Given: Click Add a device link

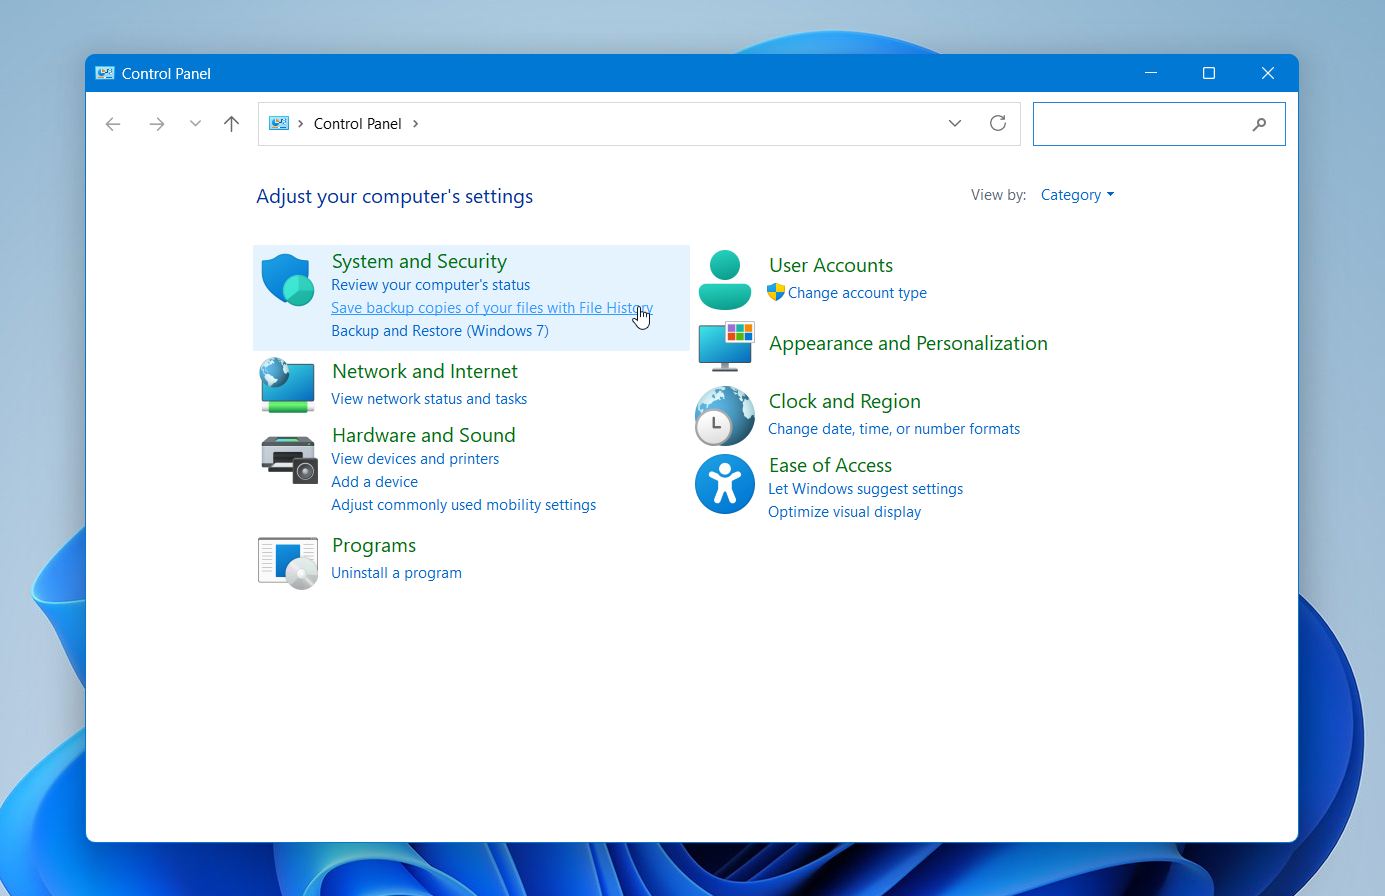Looking at the screenshot, I should 375,482.
